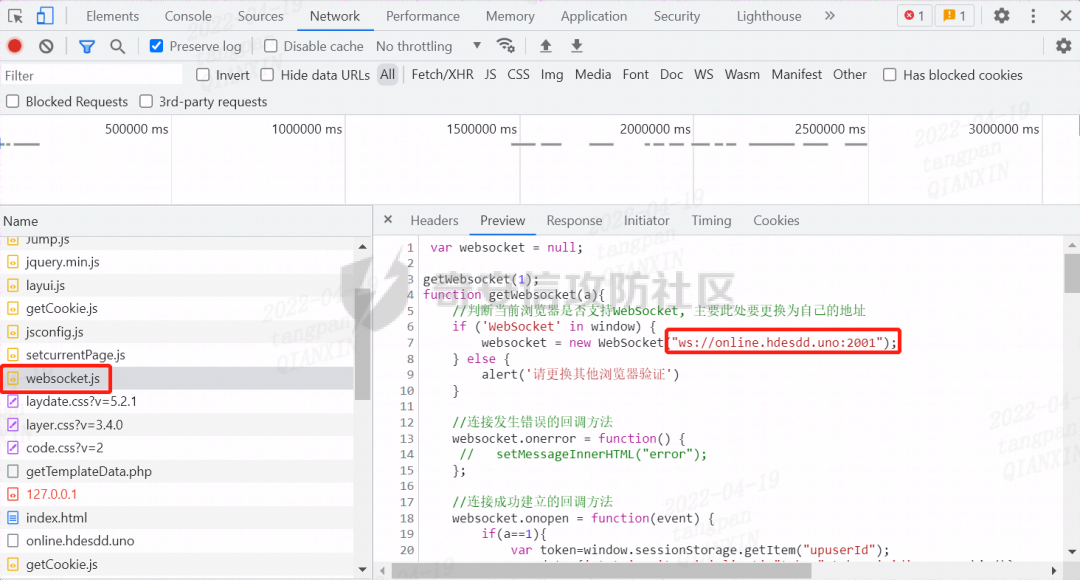Open the Security tab
Image resolution: width=1080 pixels, height=580 pixels.
676,16
